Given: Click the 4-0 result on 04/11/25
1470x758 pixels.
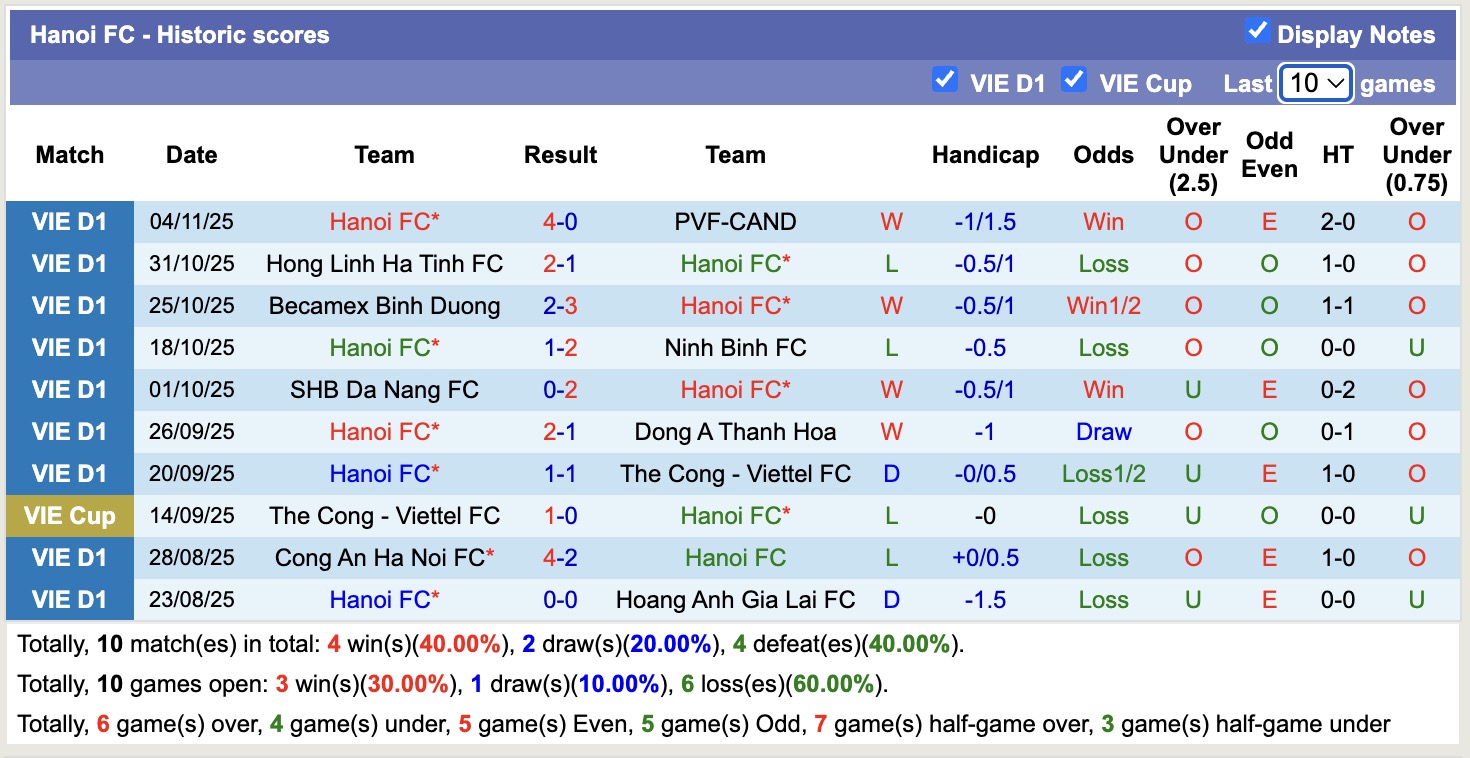Looking at the screenshot, I should [x=560, y=222].
